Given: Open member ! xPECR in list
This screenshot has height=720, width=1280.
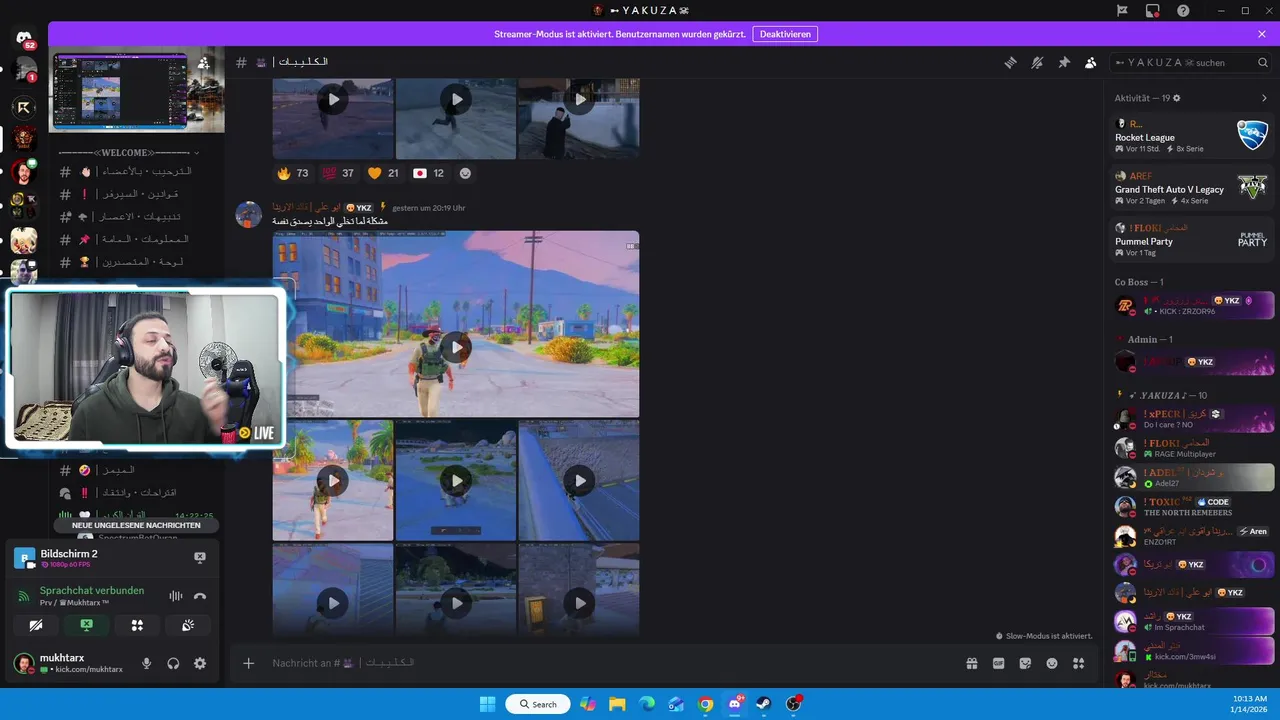Looking at the screenshot, I should coord(1192,419).
